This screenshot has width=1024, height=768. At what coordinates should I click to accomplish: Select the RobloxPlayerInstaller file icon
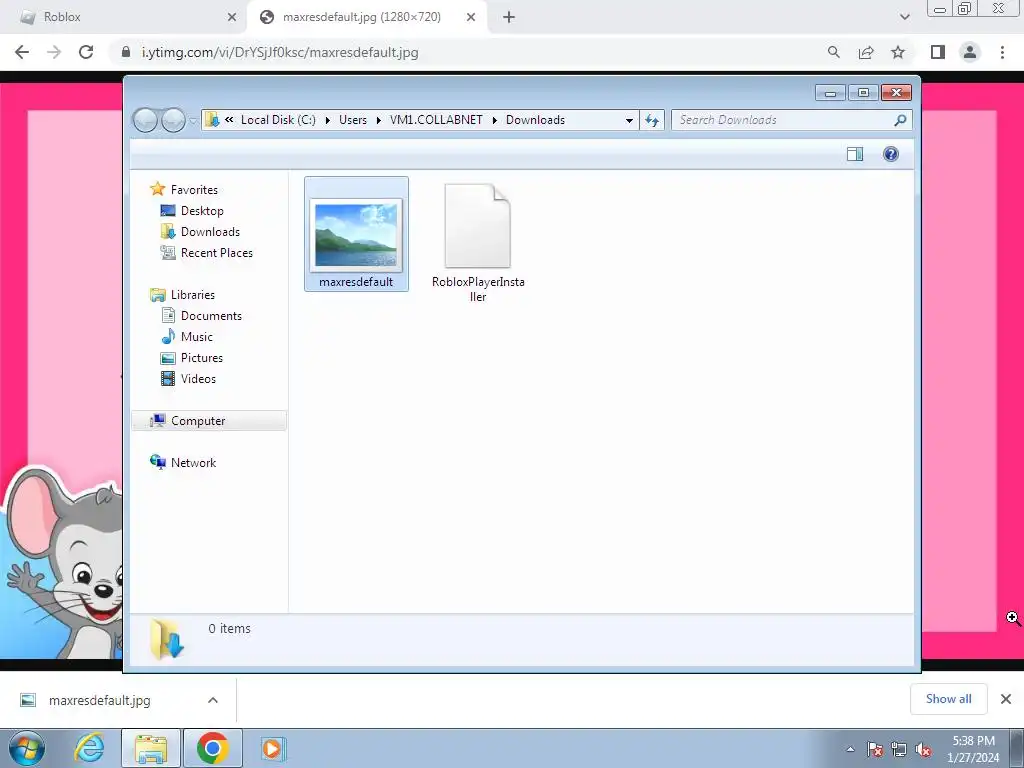[477, 226]
